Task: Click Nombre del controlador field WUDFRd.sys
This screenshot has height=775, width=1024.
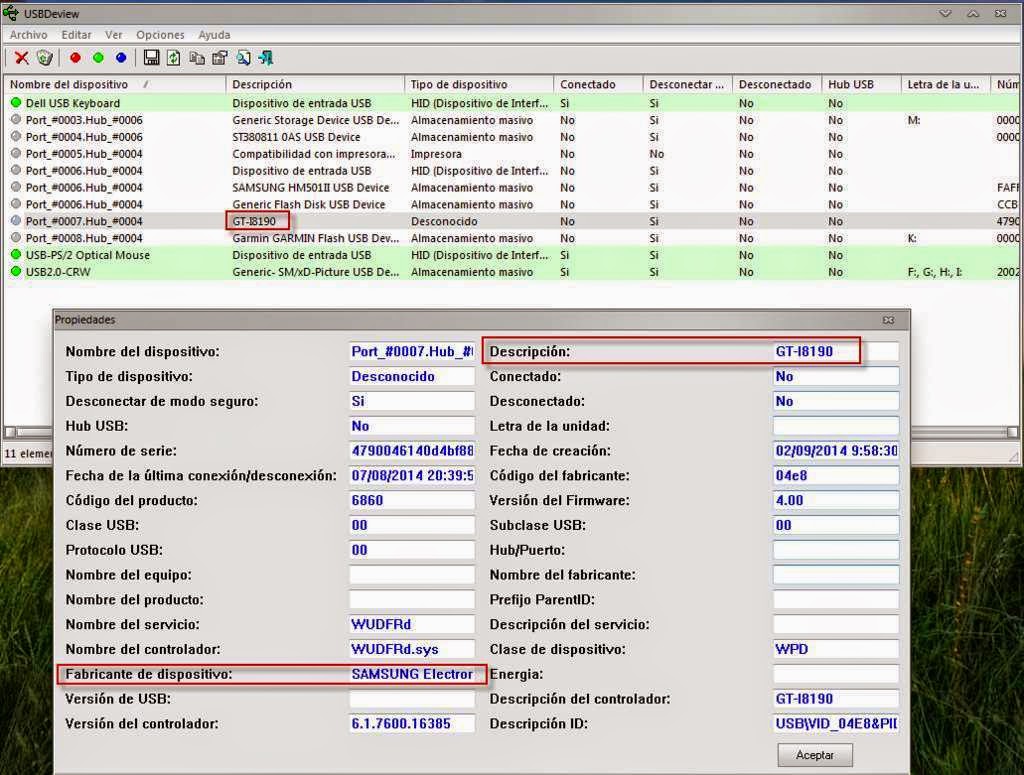Action: click(412, 649)
